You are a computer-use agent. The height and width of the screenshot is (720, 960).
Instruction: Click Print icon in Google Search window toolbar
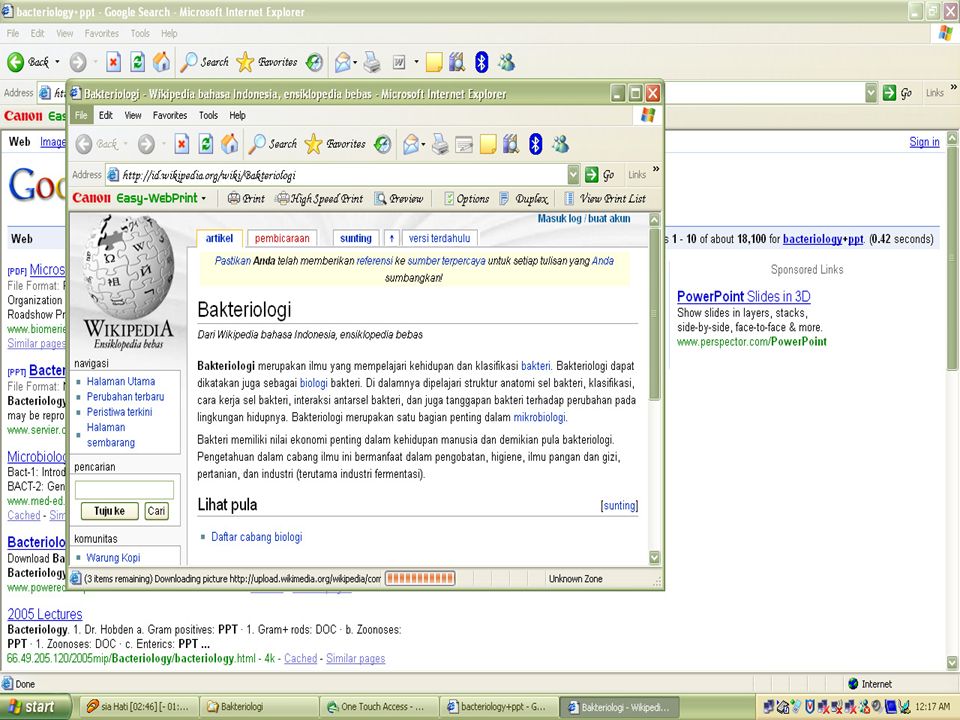click(x=372, y=62)
